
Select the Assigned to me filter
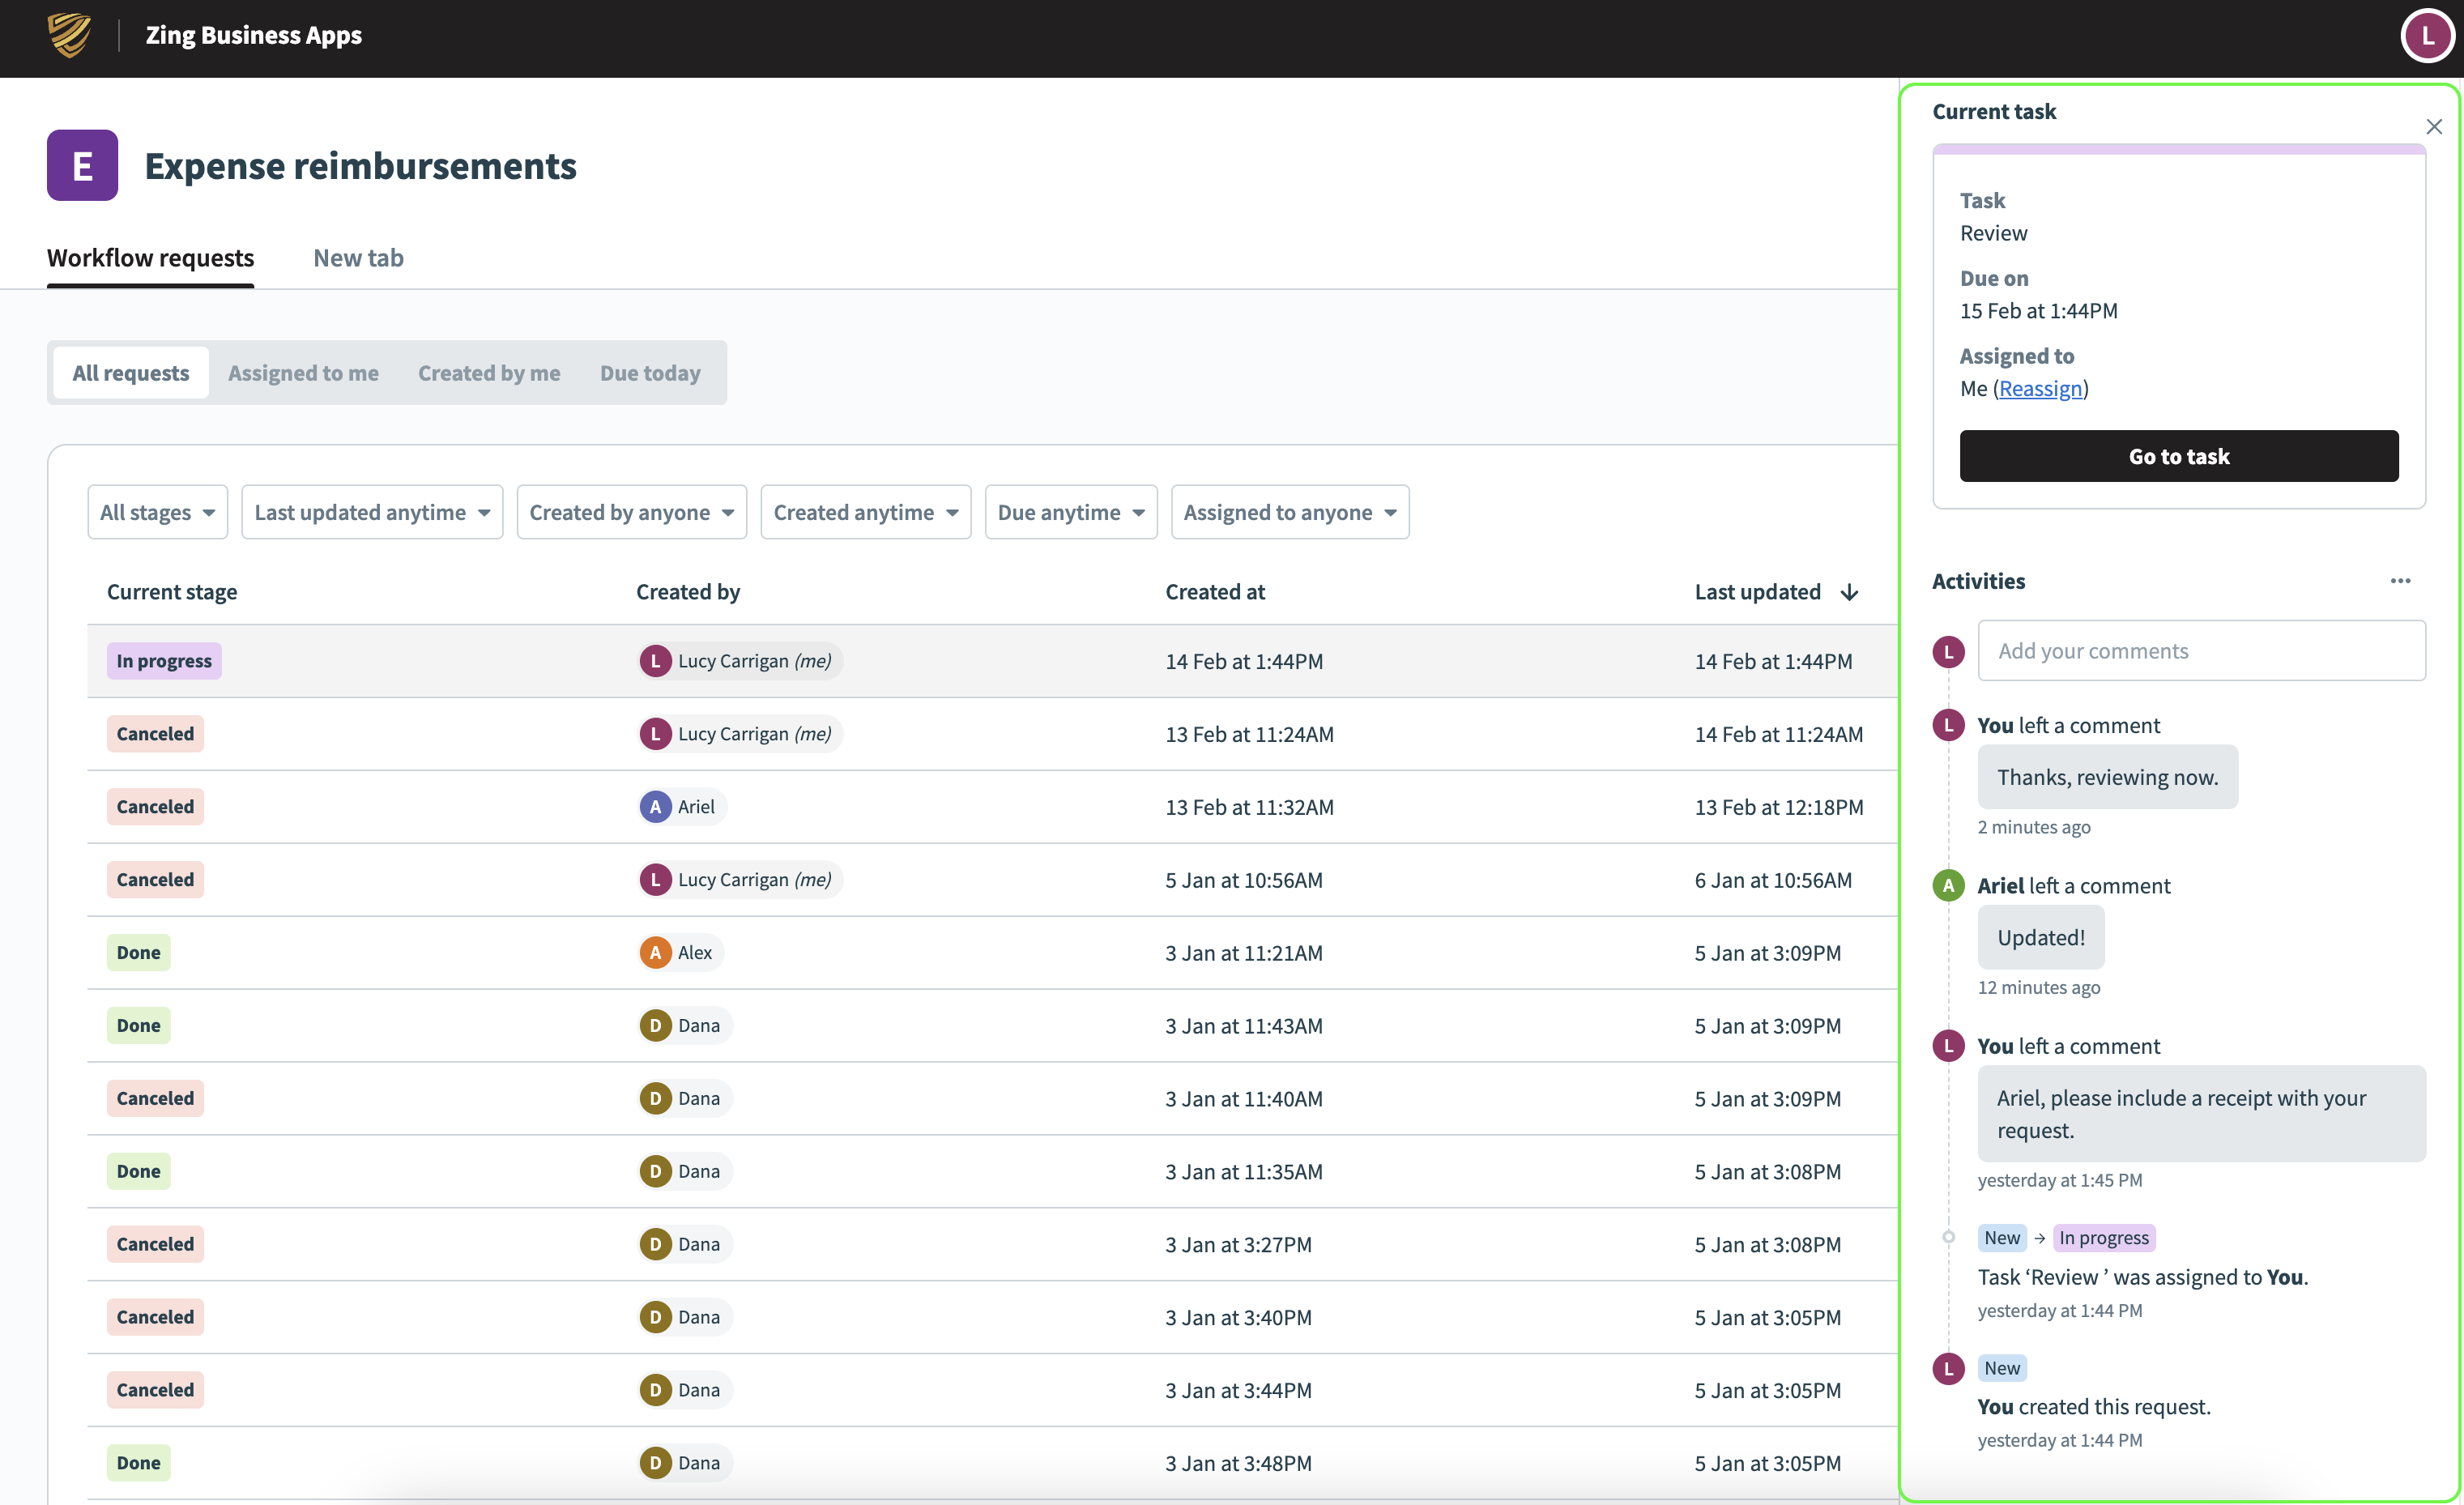tap(303, 373)
